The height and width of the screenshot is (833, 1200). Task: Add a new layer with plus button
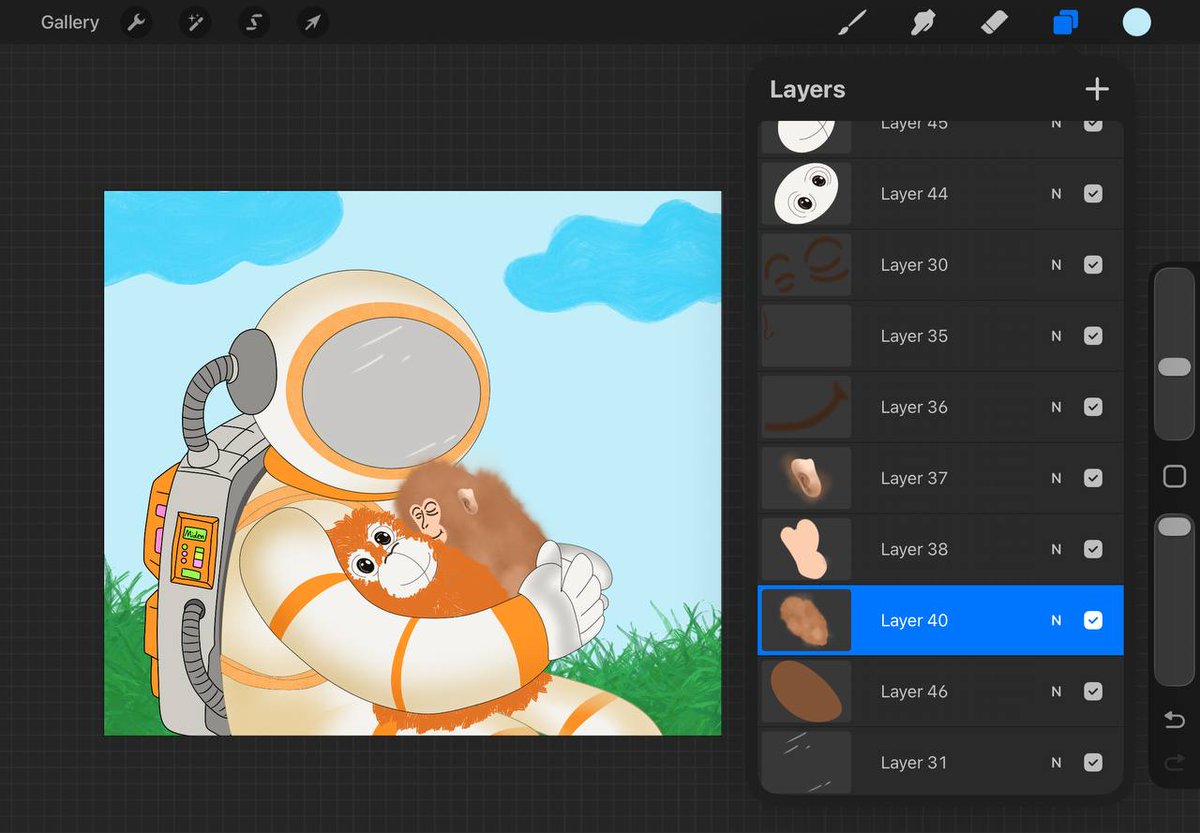1097,89
